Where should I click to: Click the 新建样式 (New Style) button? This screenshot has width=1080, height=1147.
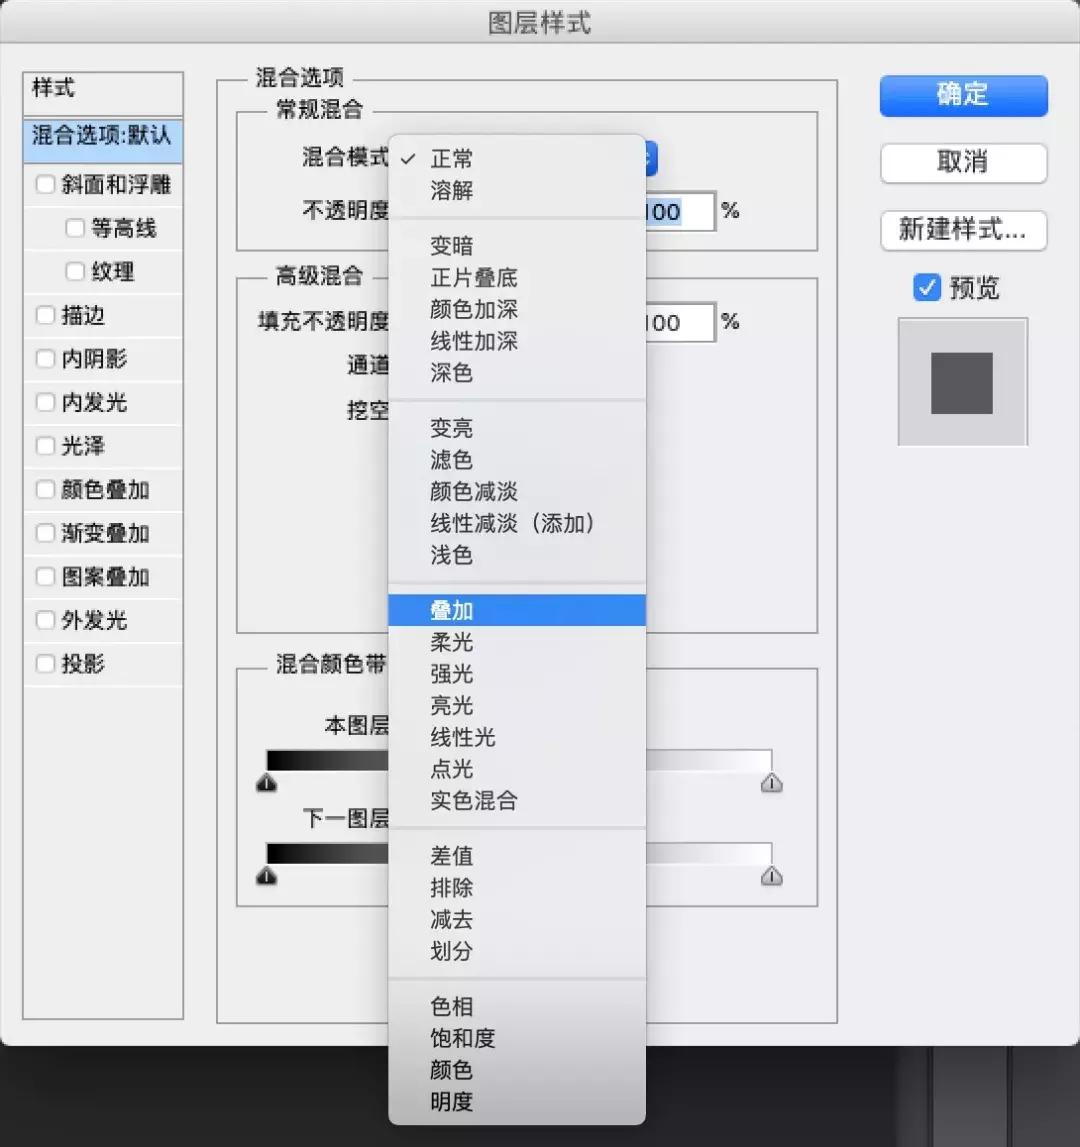click(x=962, y=231)
